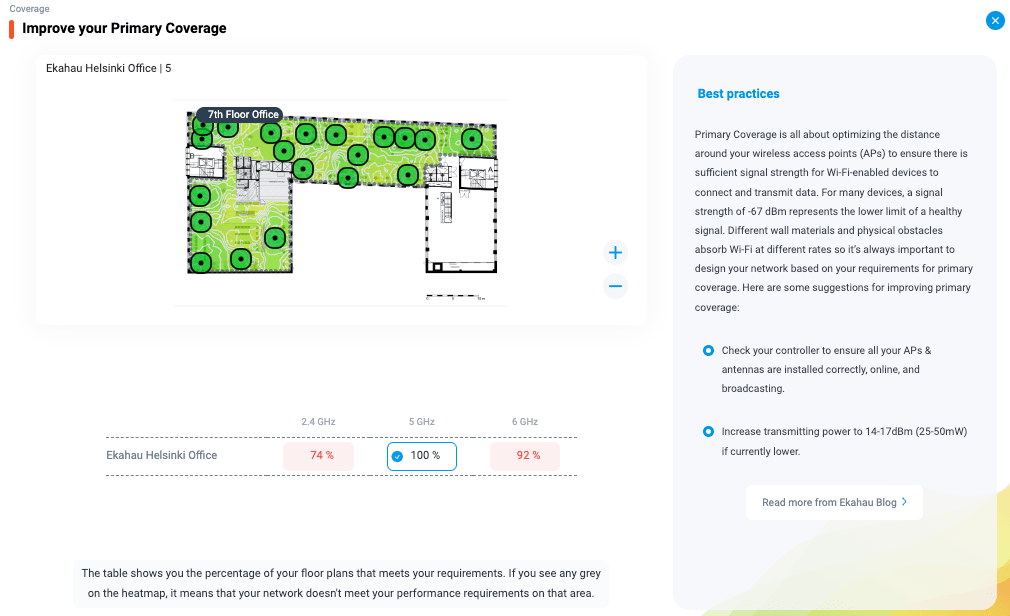The height and width of the screenshot is (616, 1010).
Task: Zoom out with the minus button
Action: coord(616,286)
